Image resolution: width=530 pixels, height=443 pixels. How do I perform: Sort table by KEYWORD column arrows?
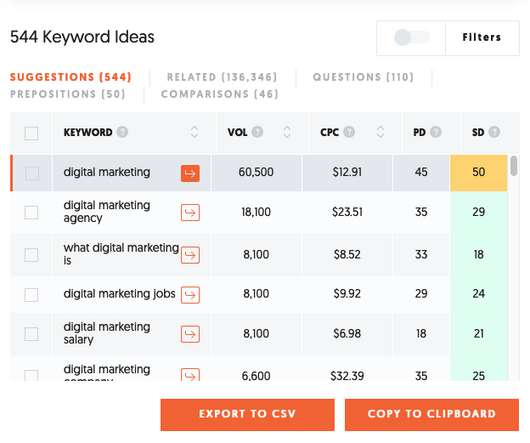pyautogui.click(x=194, y=132)
